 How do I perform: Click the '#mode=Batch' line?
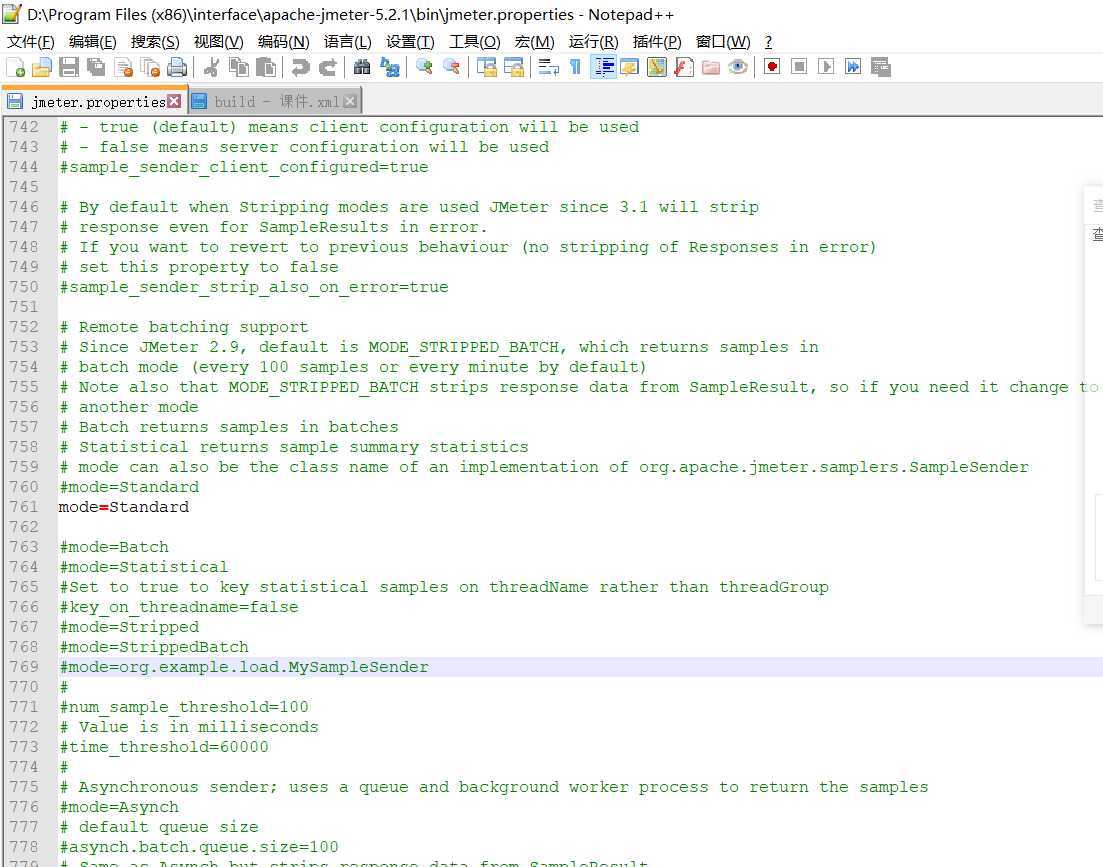click(x=114, y=547)
